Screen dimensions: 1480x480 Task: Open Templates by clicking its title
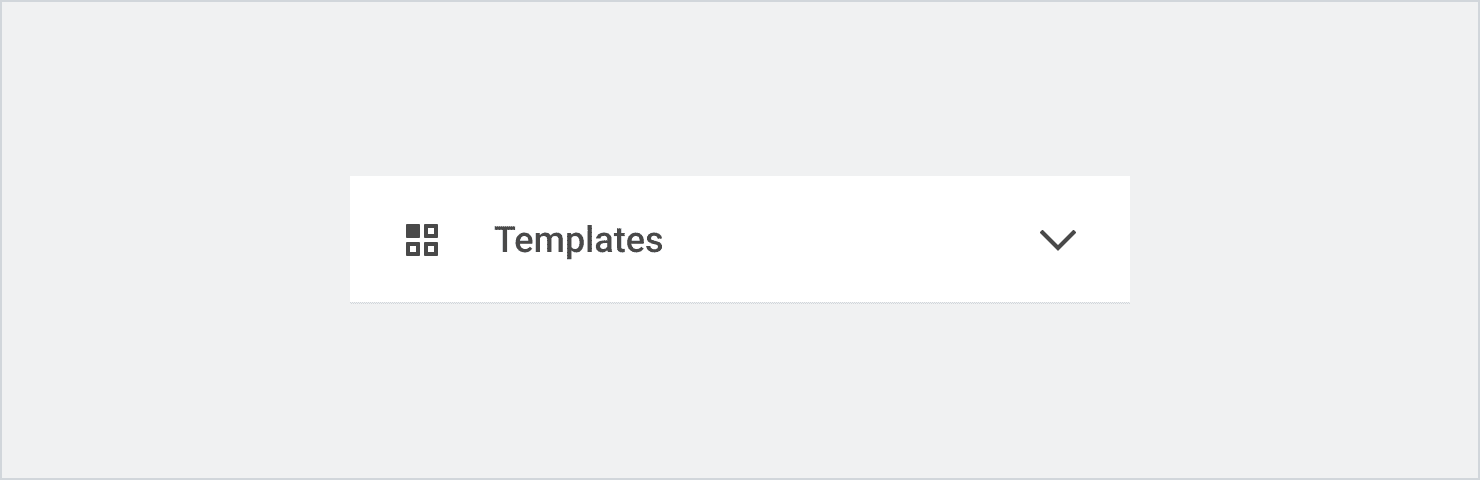coord(578,240)
